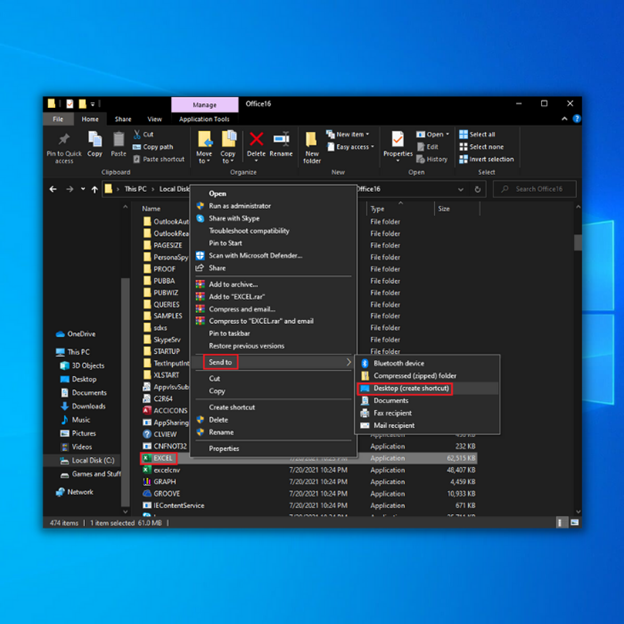Open the File tab
The width and height of the screenshot is (624, 624).
[x=58, y=119]
